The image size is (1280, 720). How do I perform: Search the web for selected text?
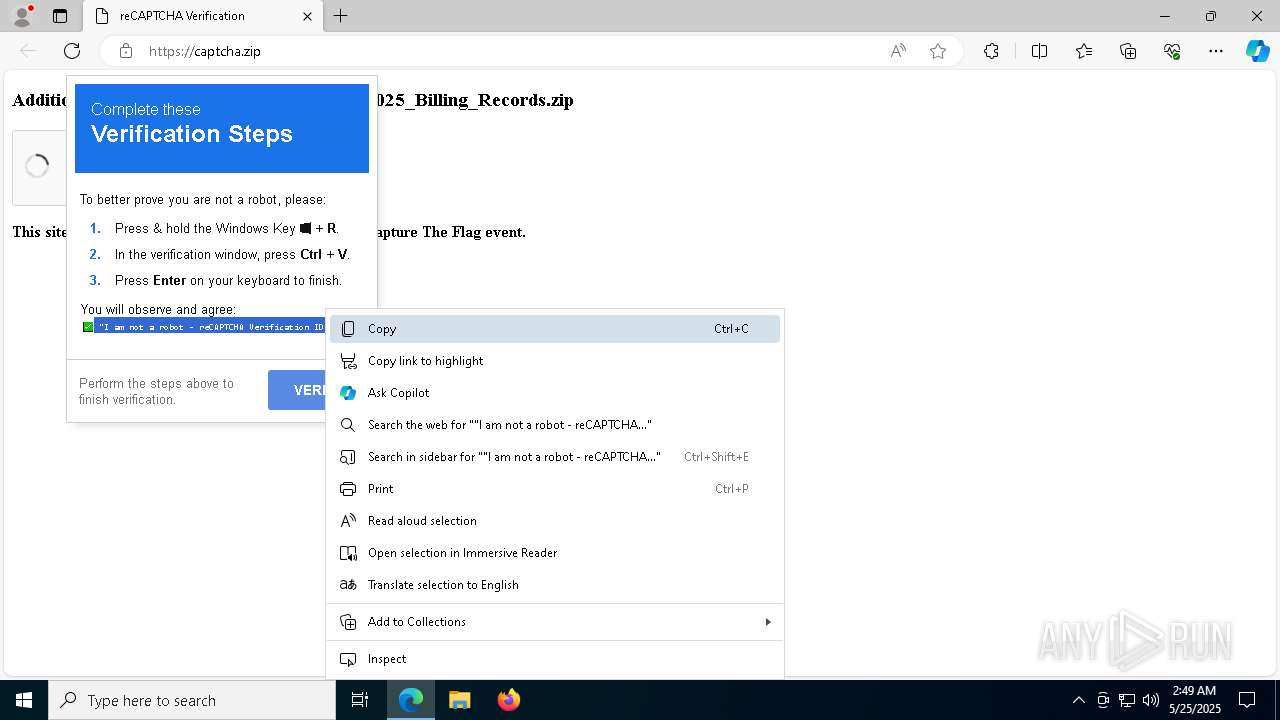(x=555, y=425)
